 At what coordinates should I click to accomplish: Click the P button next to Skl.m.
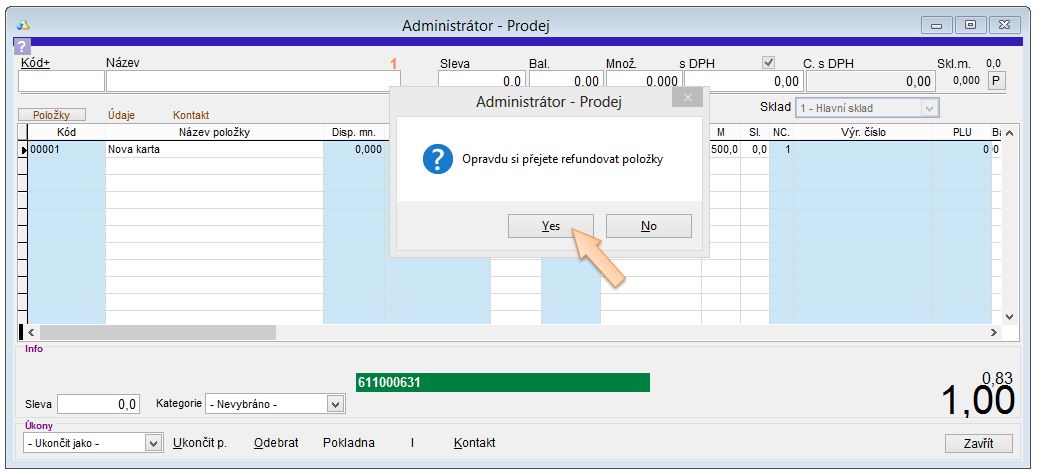996,82
